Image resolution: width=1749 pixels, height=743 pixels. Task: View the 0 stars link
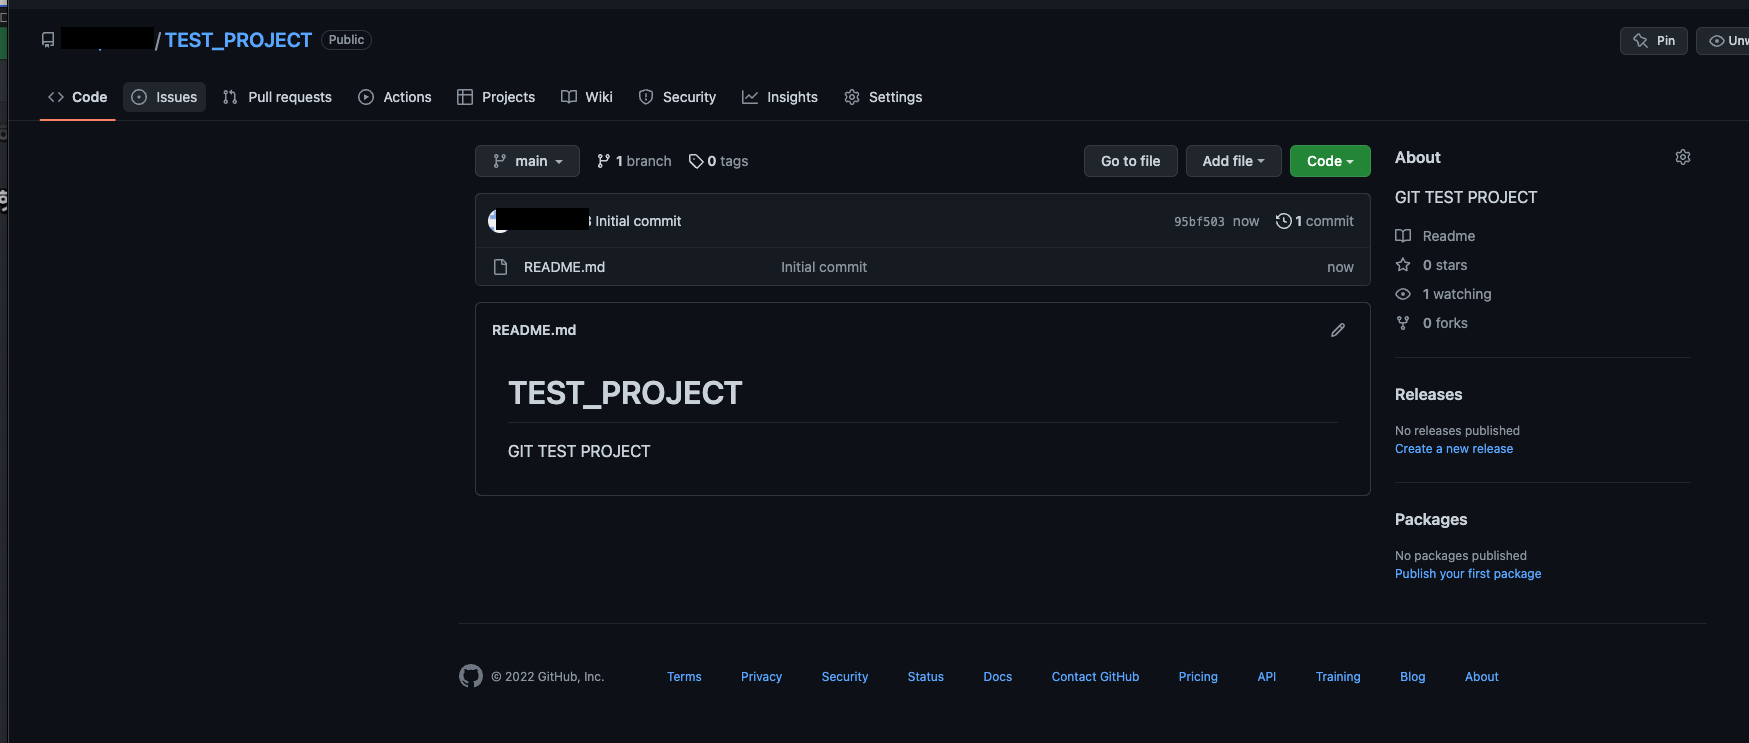(1431, 265)
